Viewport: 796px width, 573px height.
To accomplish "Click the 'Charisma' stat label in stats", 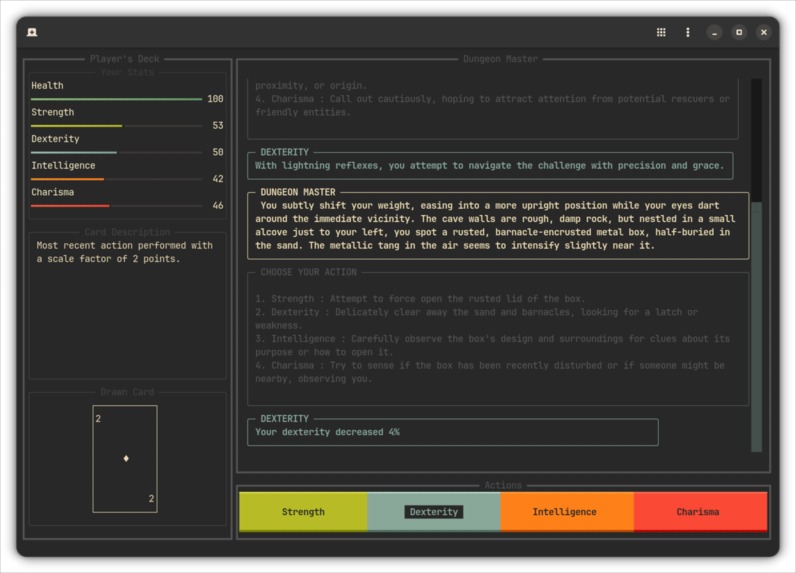I will 52,192.
